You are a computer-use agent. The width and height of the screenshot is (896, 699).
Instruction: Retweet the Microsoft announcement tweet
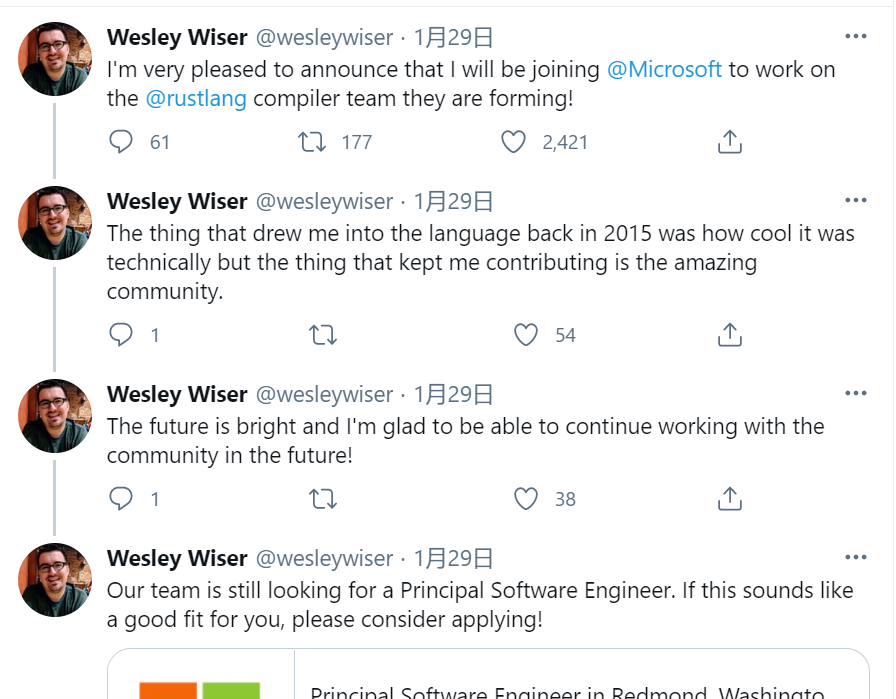(312, 142)
